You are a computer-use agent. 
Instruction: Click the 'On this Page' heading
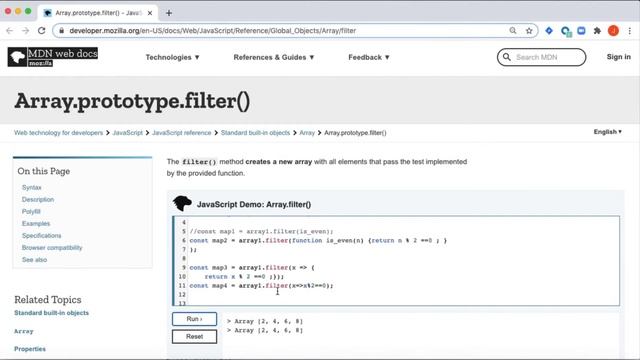pyautogui.click(x=44, y=171)
